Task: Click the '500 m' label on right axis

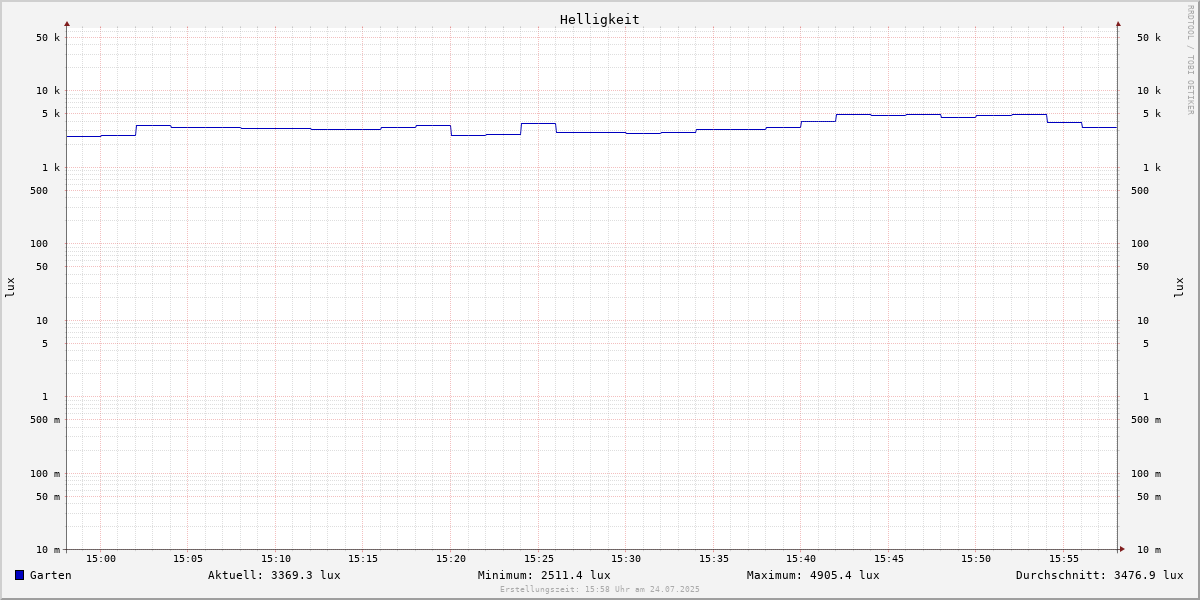Action: tap(1146, 420)
